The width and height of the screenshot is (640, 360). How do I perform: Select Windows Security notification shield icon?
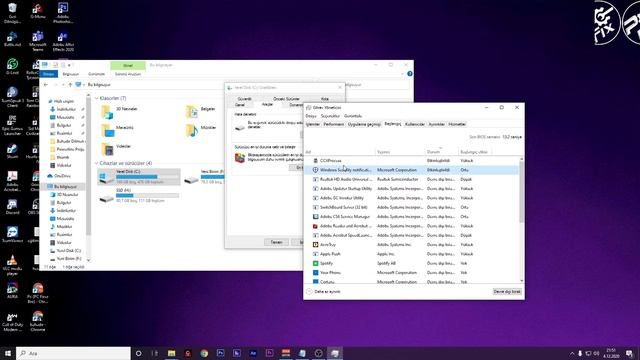tap(315, 170)
